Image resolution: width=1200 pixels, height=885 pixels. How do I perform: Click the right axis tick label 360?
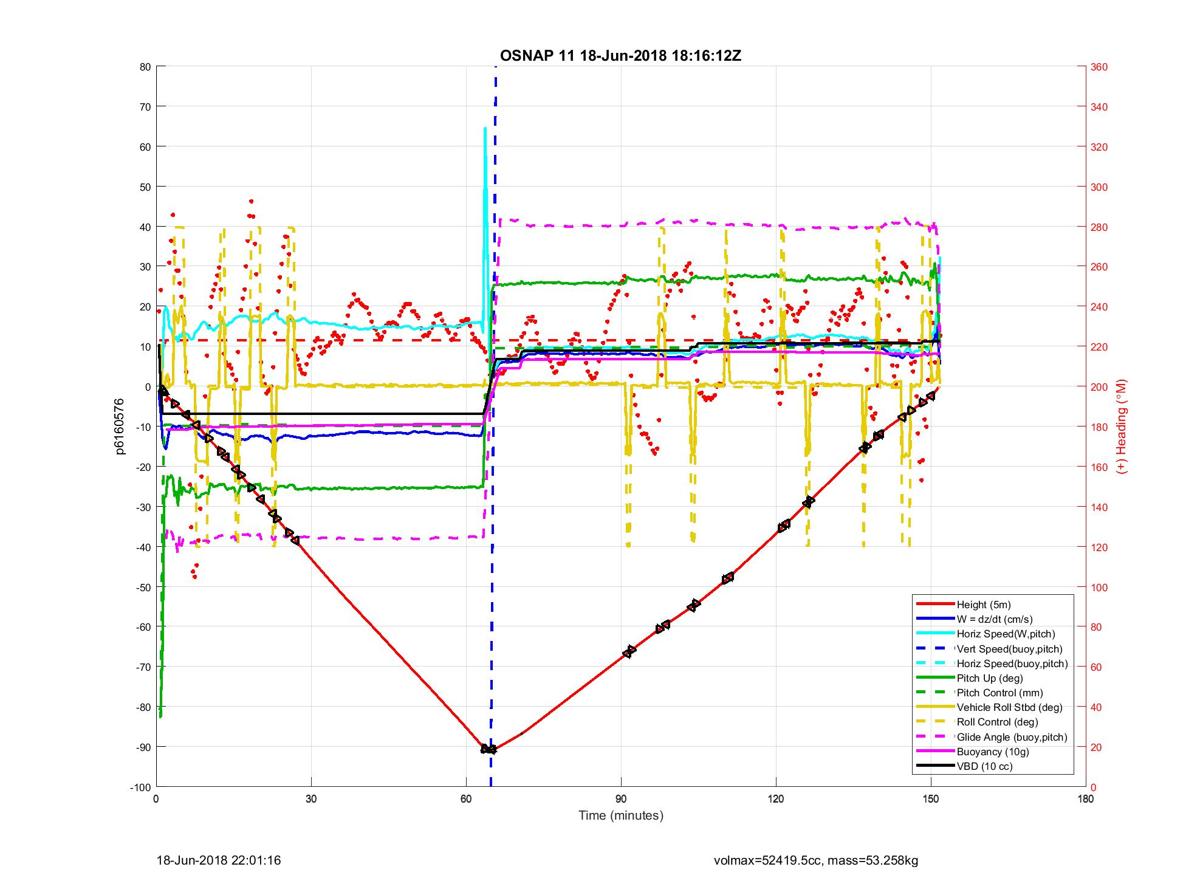coord(1101,67)
